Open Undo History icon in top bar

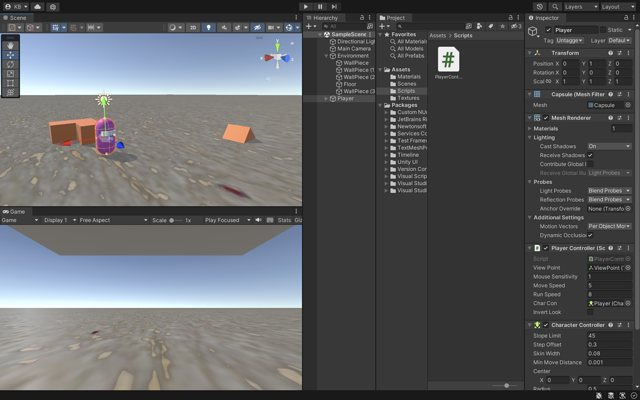click(x=540, y=7)
